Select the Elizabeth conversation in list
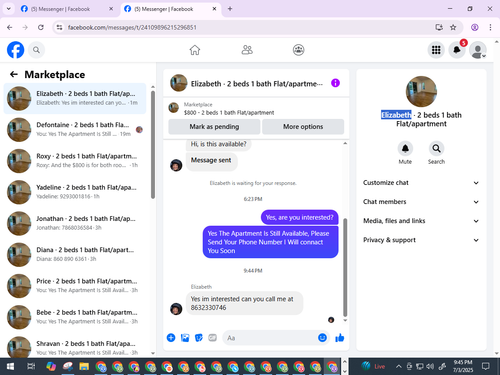Image resolution: width=500 pixels, height=375 pixels. tap(75, 98)
